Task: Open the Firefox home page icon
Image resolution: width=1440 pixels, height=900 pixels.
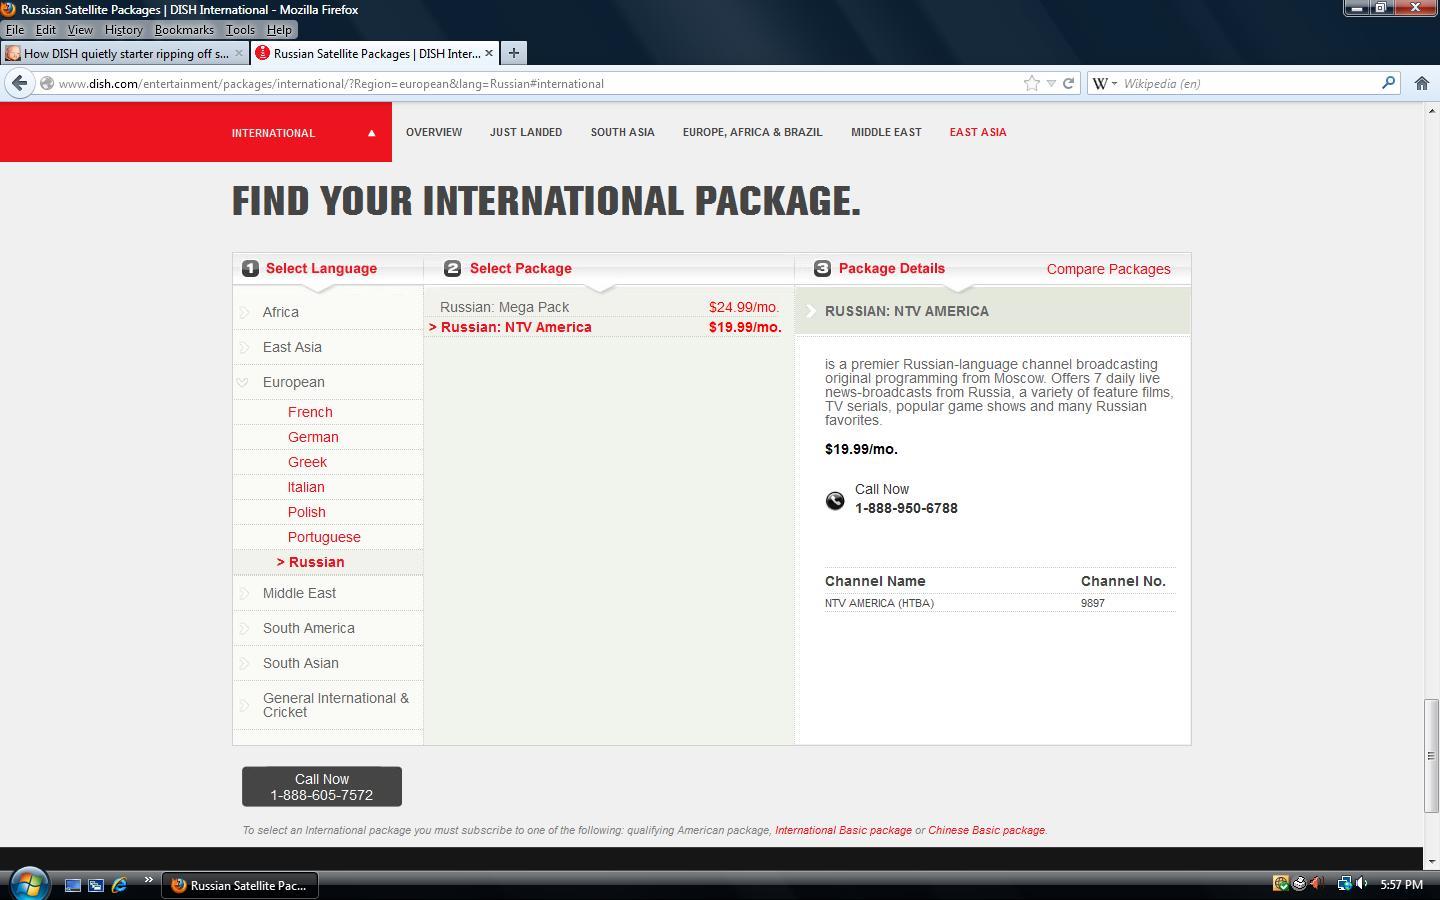Action: tap(1421, 83)
